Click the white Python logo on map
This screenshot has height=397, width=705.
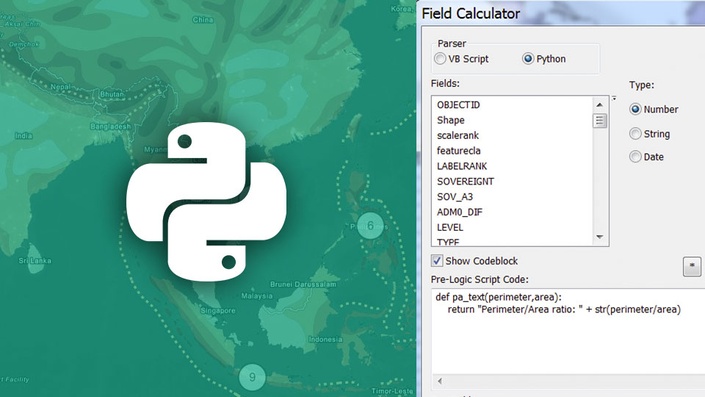tap(206, 202)
